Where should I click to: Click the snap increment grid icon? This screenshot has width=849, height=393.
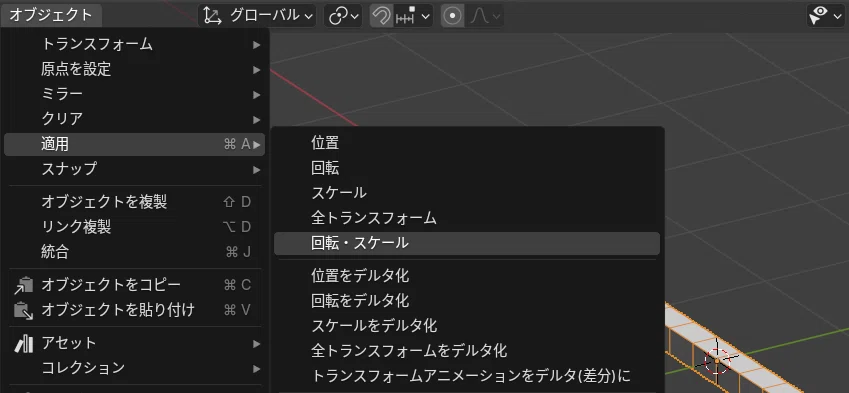(406, 16)
